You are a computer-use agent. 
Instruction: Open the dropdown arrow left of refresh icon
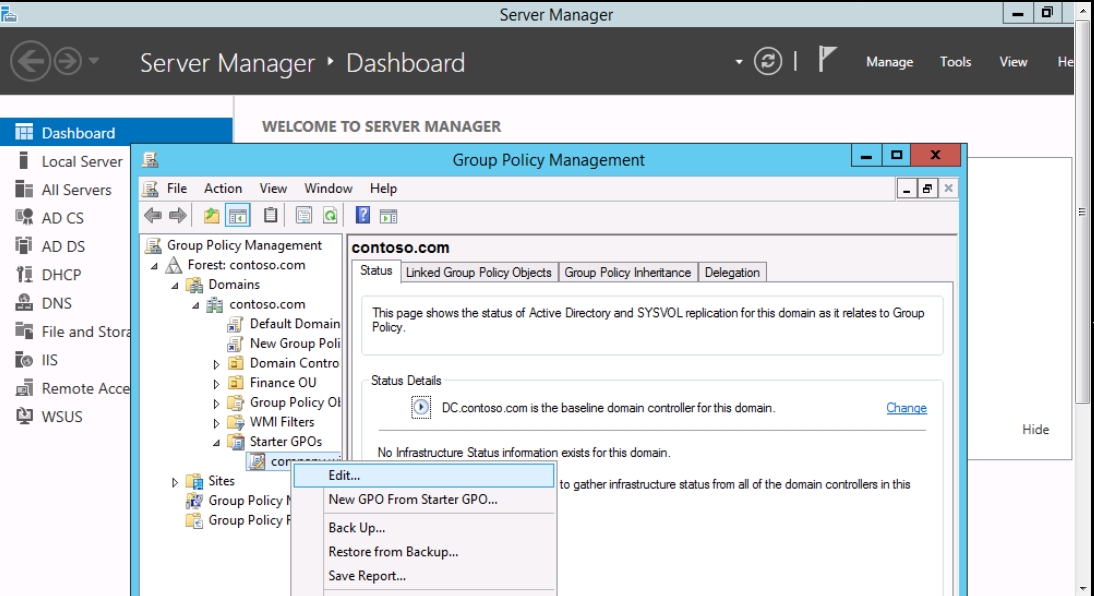738,62
